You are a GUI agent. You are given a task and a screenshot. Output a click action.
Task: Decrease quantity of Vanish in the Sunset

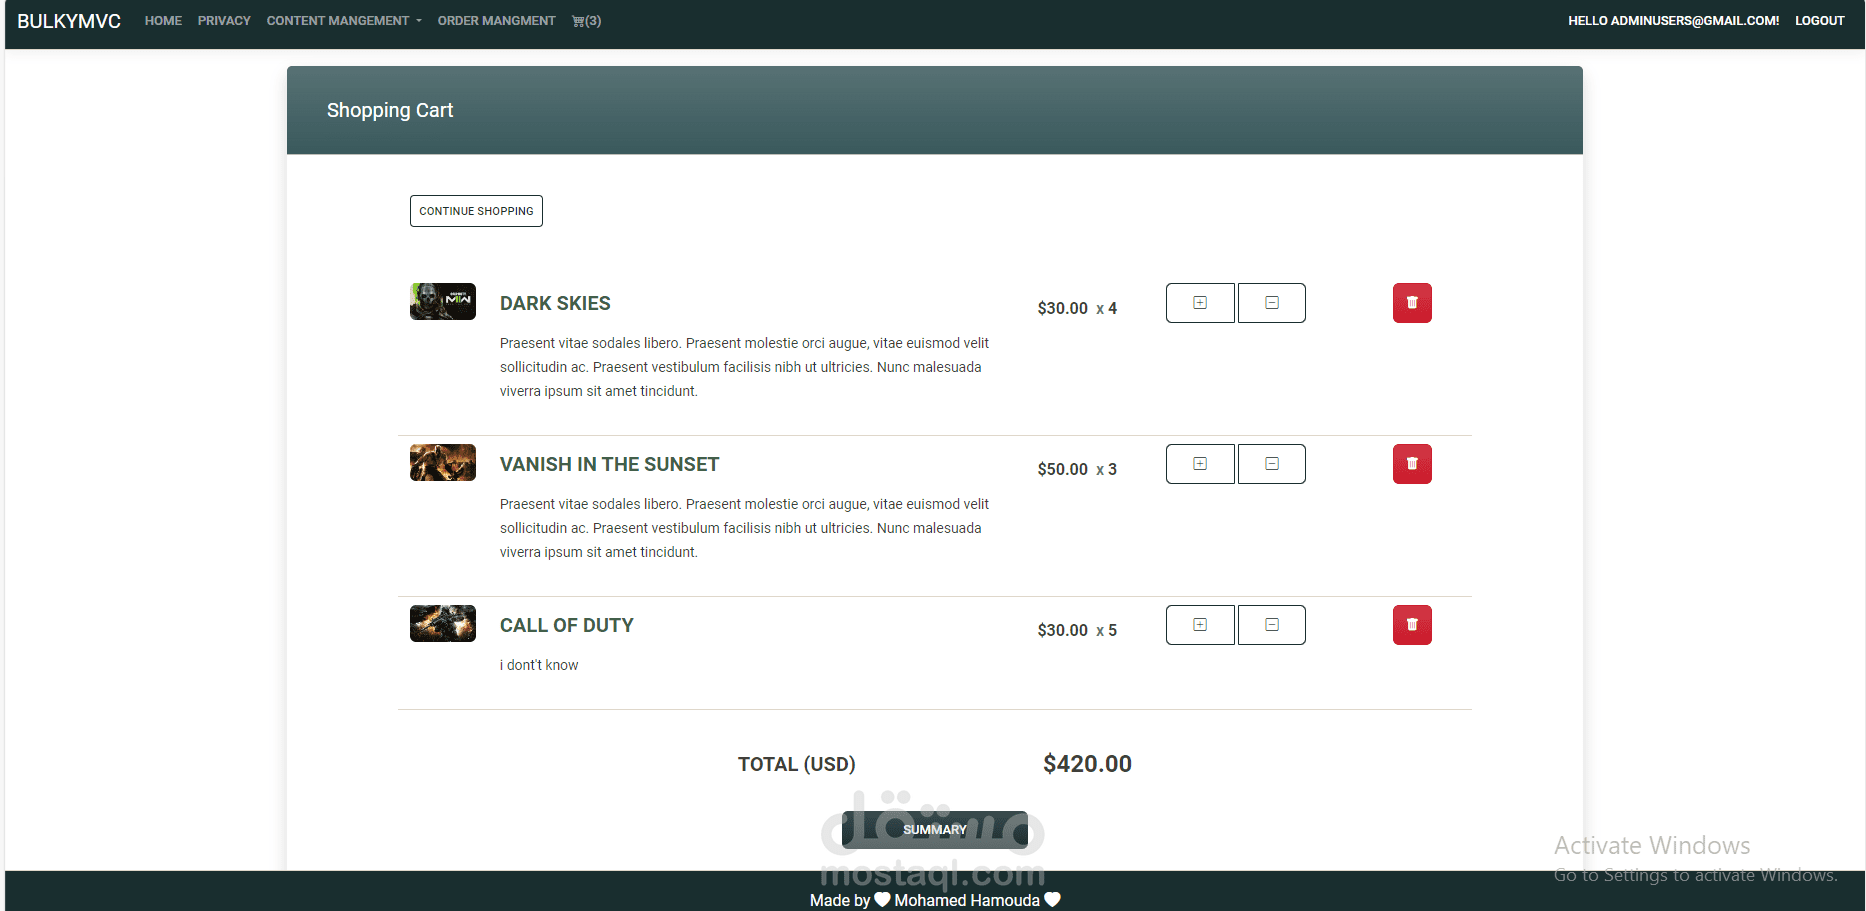click(x=1272, y=464)
